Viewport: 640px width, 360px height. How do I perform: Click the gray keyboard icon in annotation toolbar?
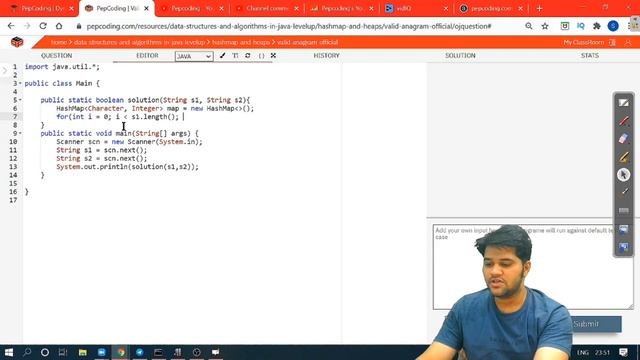[x=623, y=211]
